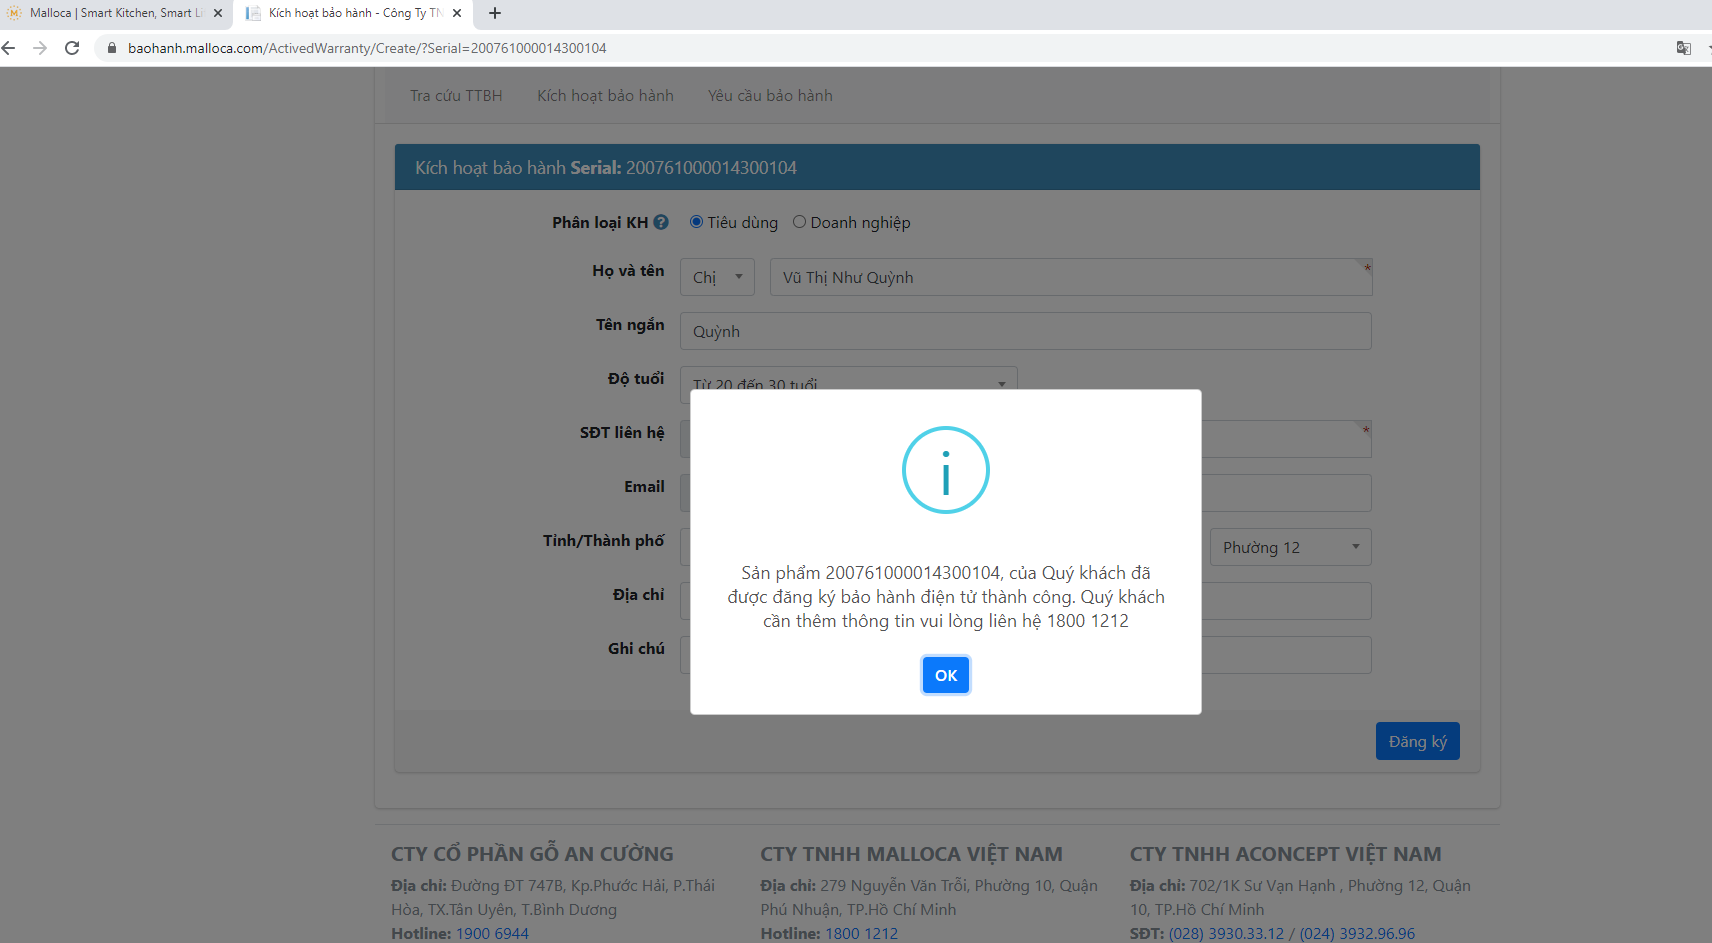
Task: Open the Tra cứu TTBH menu
Action: coord(456,96)
